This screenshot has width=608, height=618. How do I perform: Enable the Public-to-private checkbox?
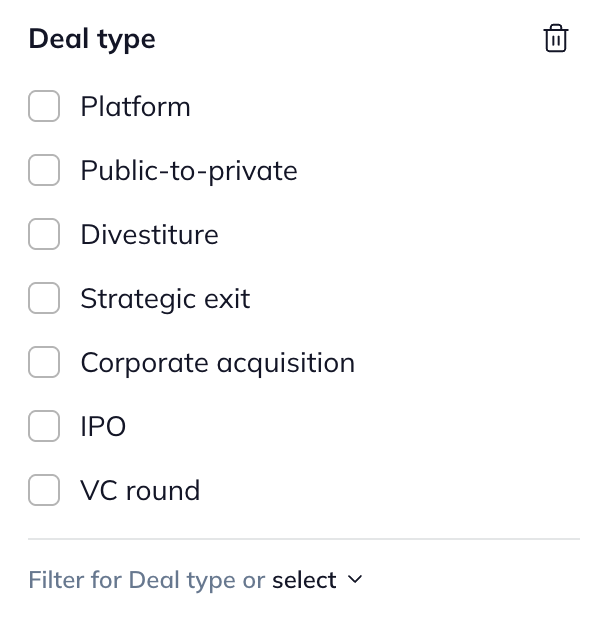point(44,171)
